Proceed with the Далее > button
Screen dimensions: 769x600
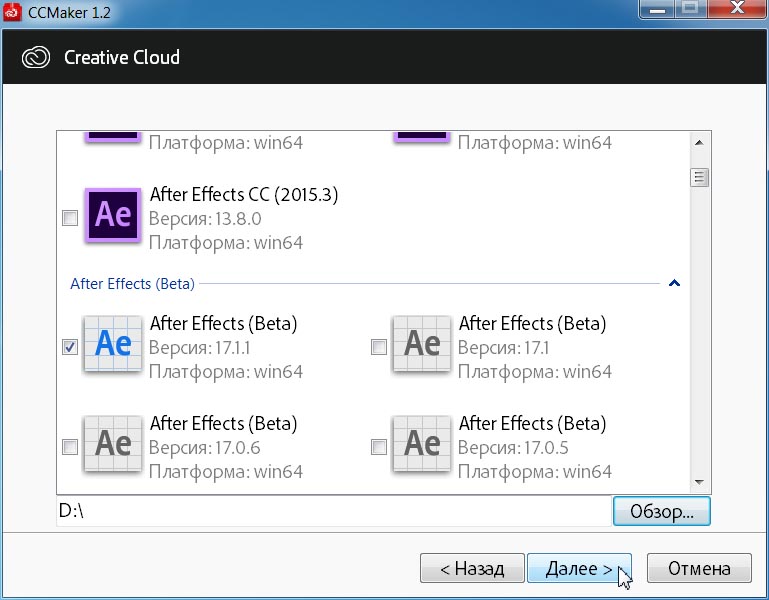(579, 568)
